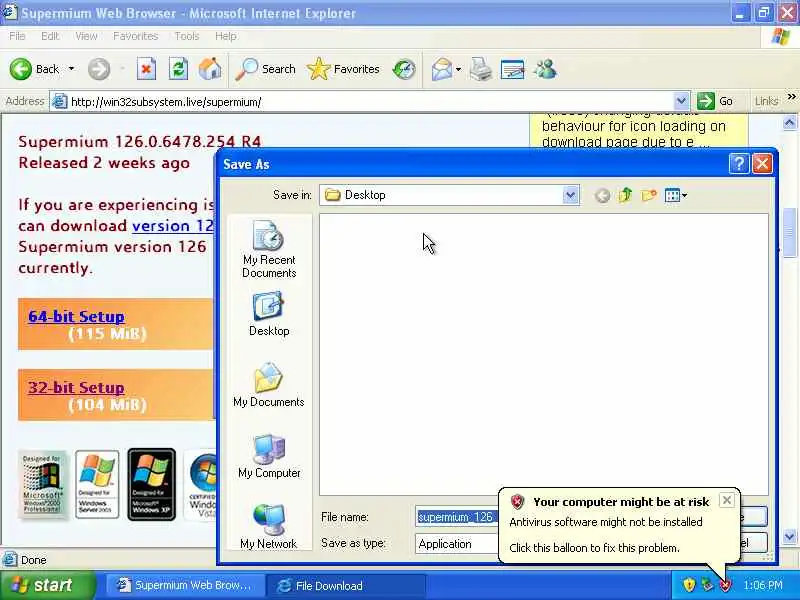
Task: Print the page with the printer icon
Action: pos(481,69)
